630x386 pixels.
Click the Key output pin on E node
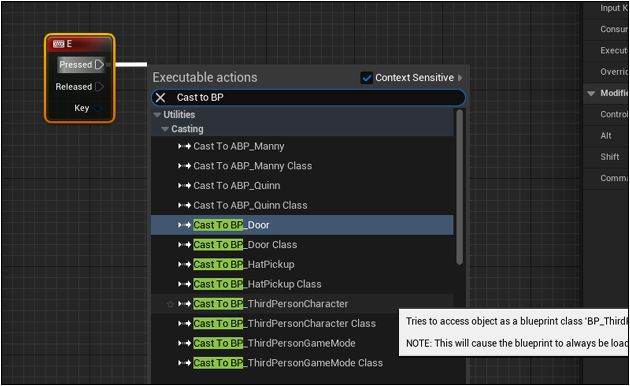pyautogui.click(x=98, y=108)
